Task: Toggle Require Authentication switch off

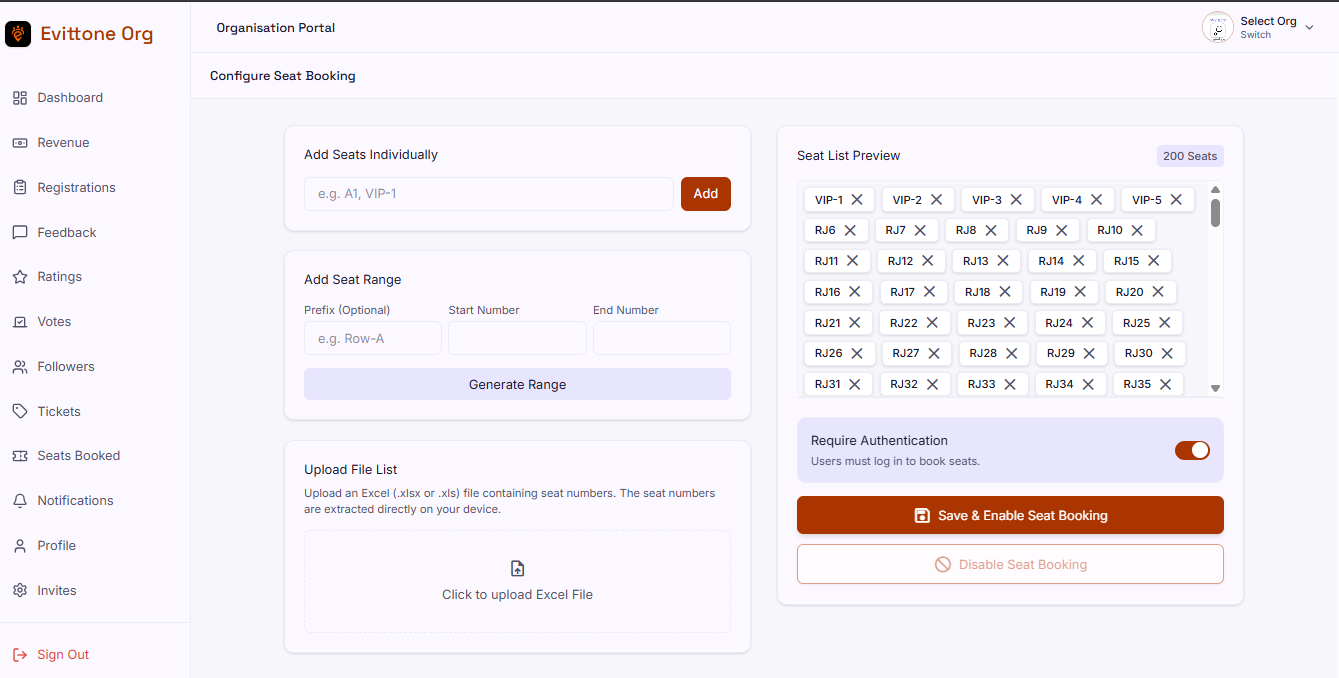Action: tap(1192, 450)
